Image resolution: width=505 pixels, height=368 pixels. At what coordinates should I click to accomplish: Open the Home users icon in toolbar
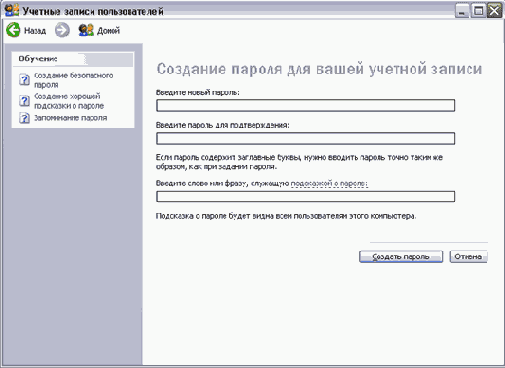pos(86,30)
